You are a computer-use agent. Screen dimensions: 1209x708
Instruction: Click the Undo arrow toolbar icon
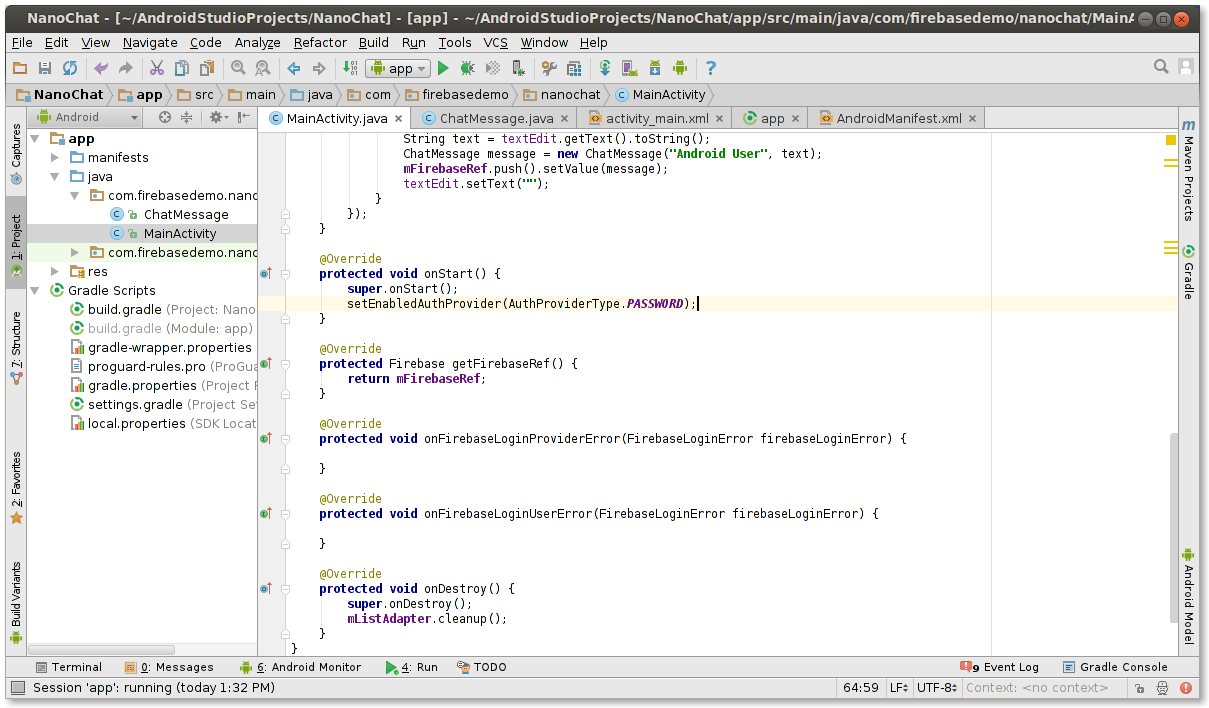pos(101,68)
